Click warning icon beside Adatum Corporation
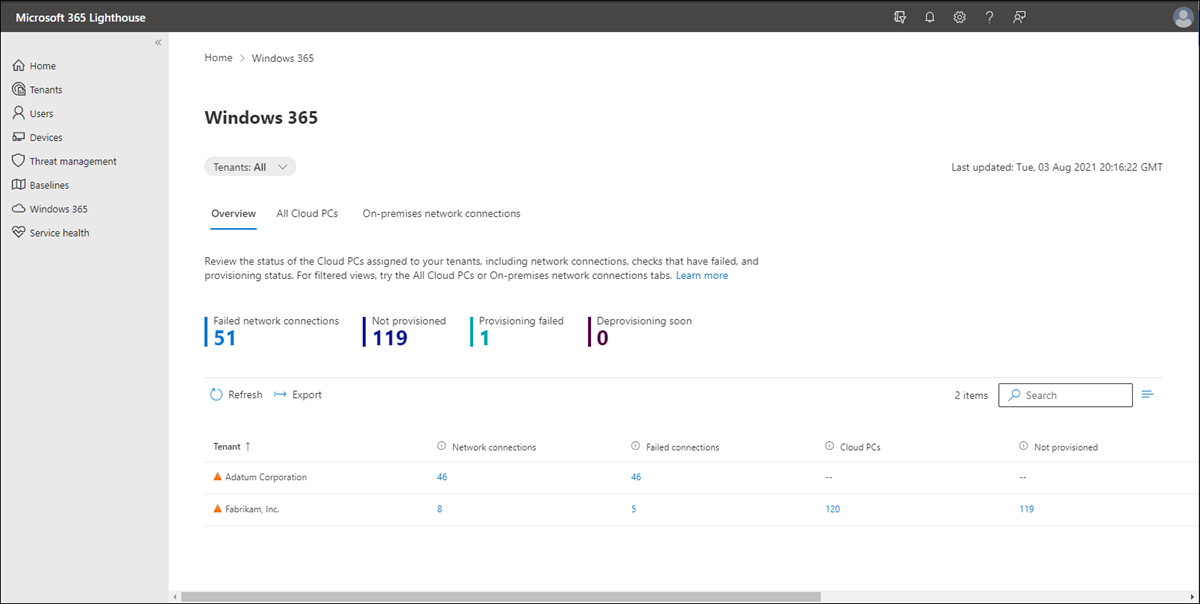This screenshot has width=1200, height=604. [x=217, y=477]
